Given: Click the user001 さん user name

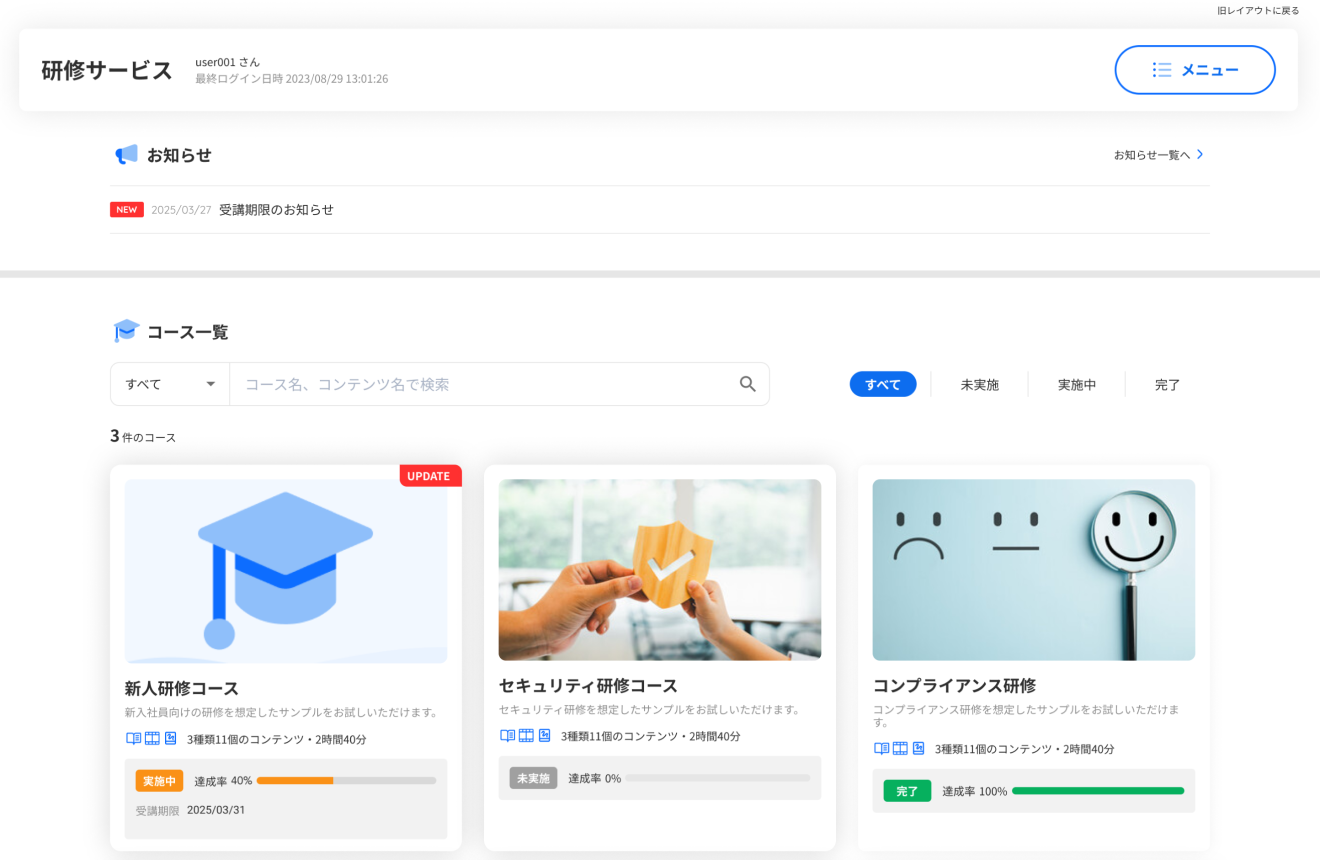Looking at the screenshot, I should [x=228, y=62].
